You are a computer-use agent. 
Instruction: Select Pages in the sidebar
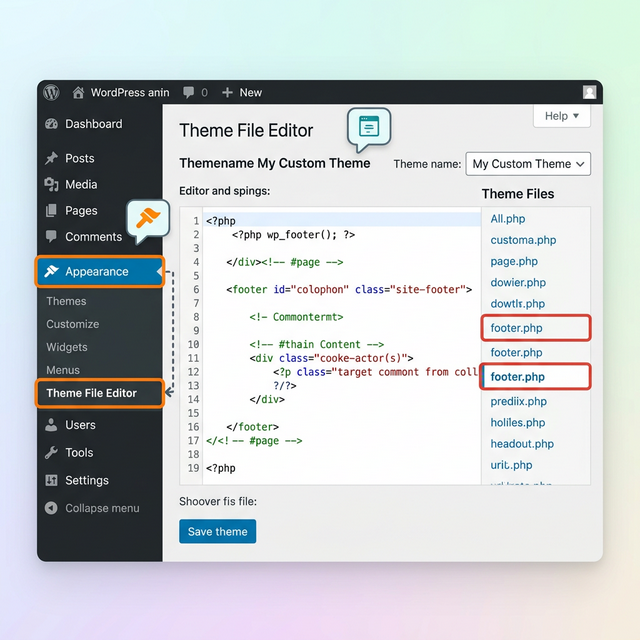81,211
